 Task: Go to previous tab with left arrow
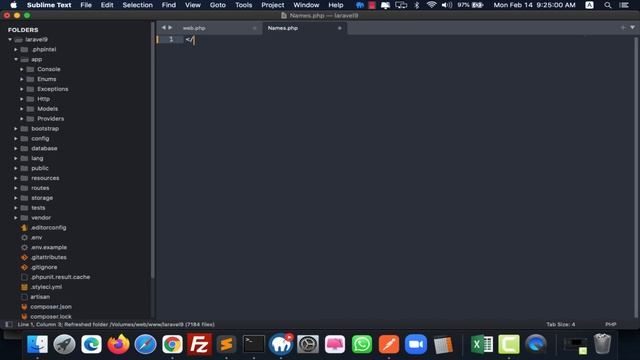[x=163, y=28]
